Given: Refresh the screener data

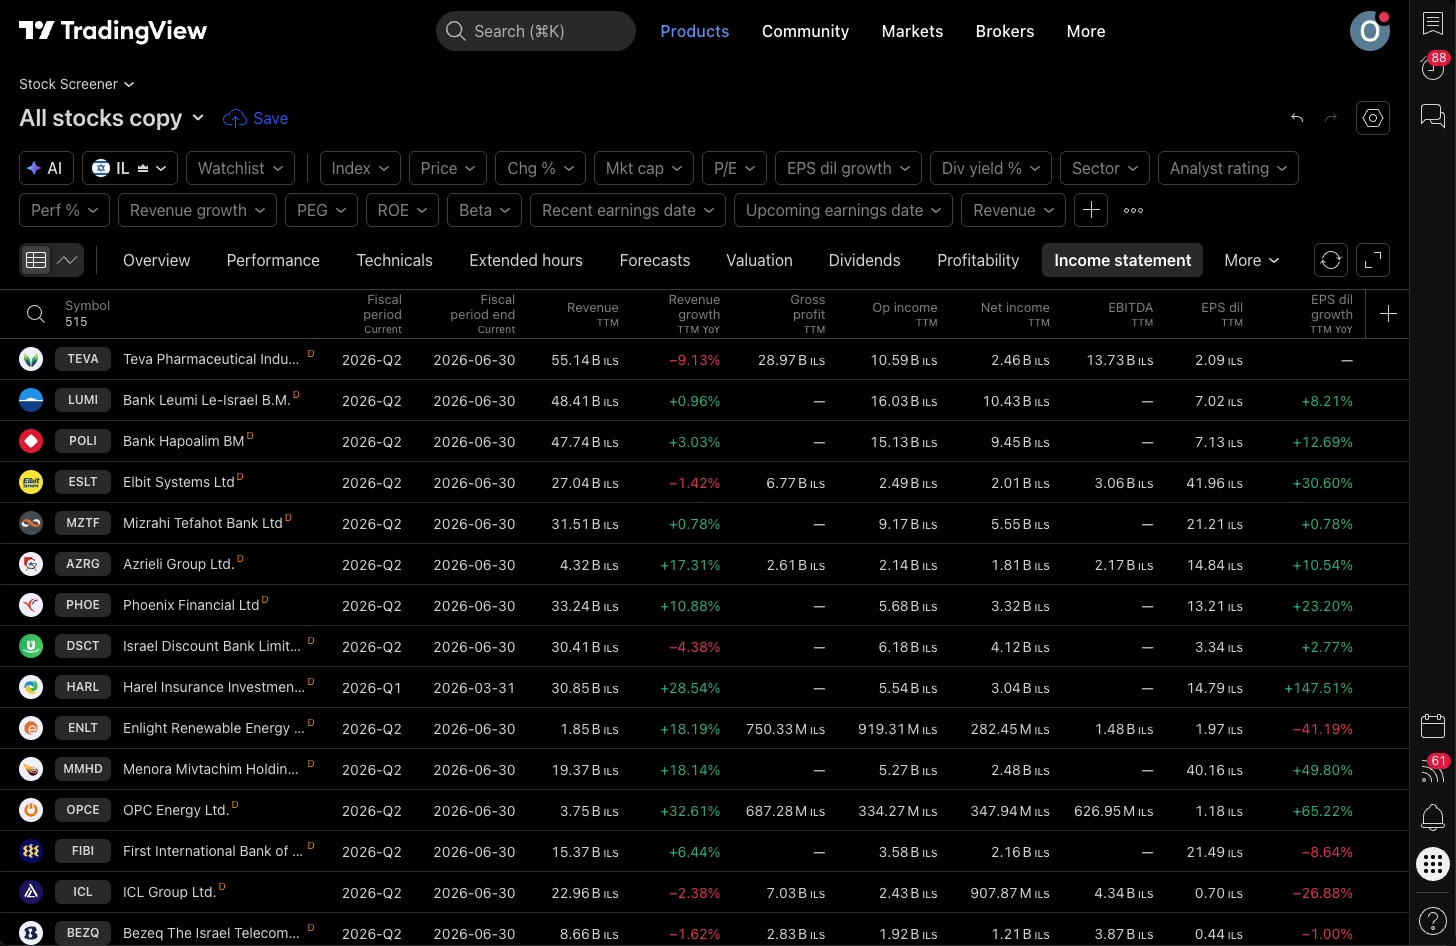Looking at the screenshot, I should pyautogui.click(x=1331, y=260).
